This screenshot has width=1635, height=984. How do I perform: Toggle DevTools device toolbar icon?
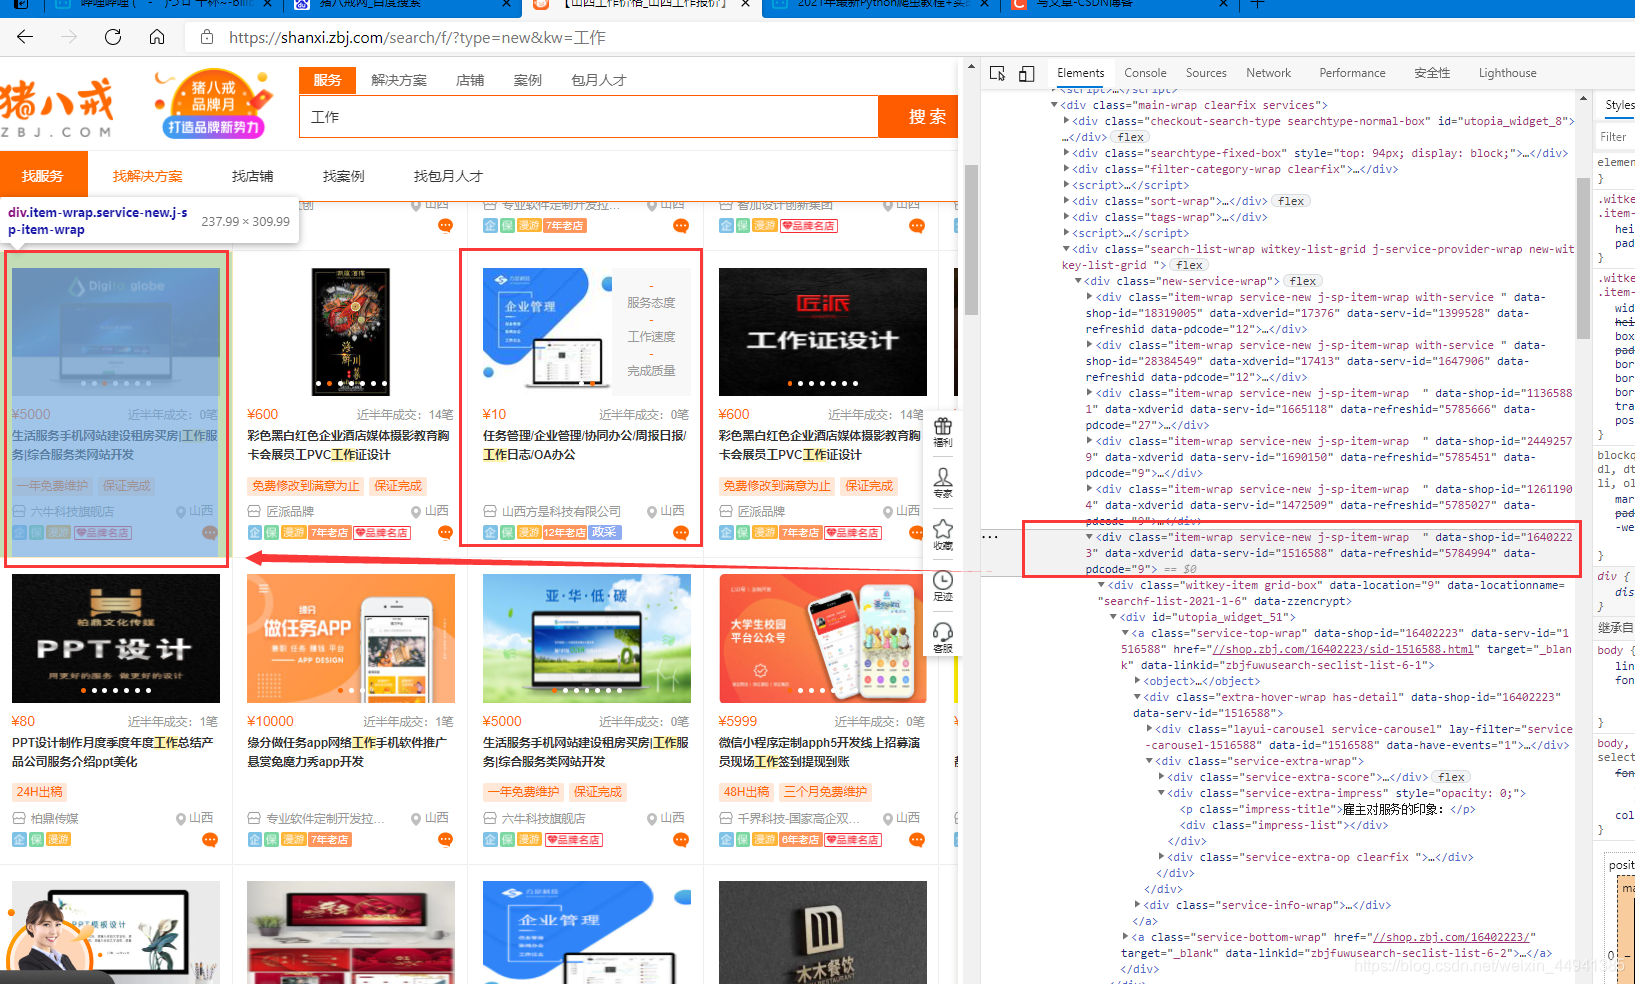click(1027, 73)
